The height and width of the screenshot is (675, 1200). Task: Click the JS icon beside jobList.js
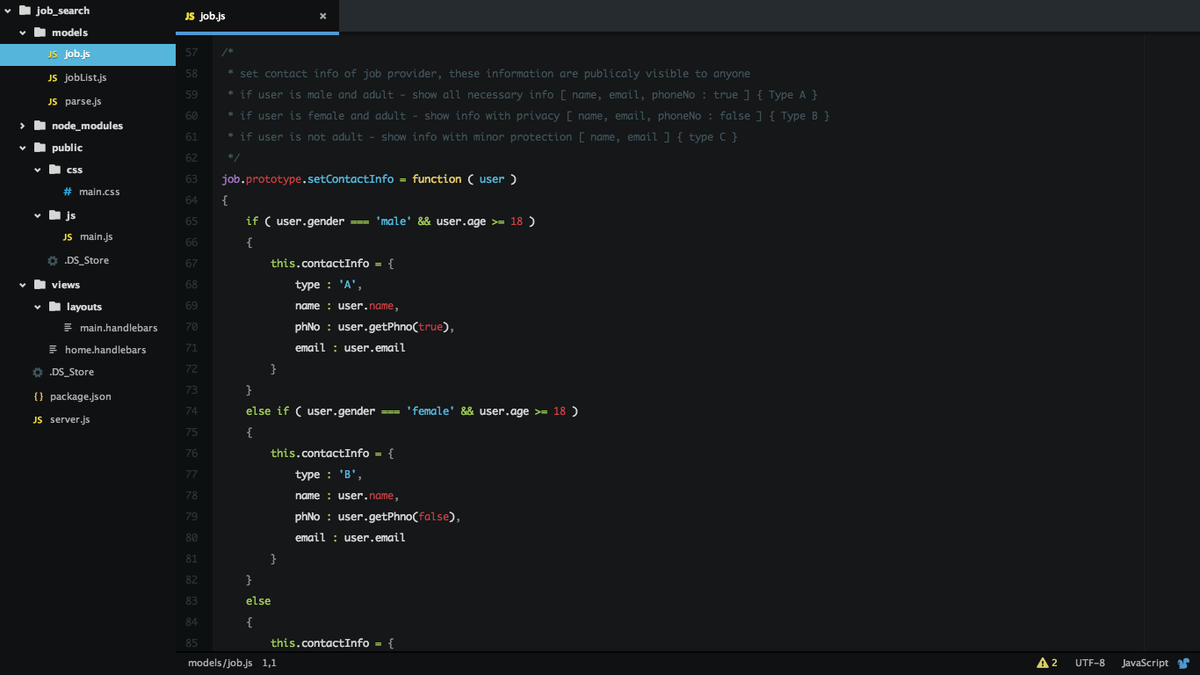pos(53,78)
